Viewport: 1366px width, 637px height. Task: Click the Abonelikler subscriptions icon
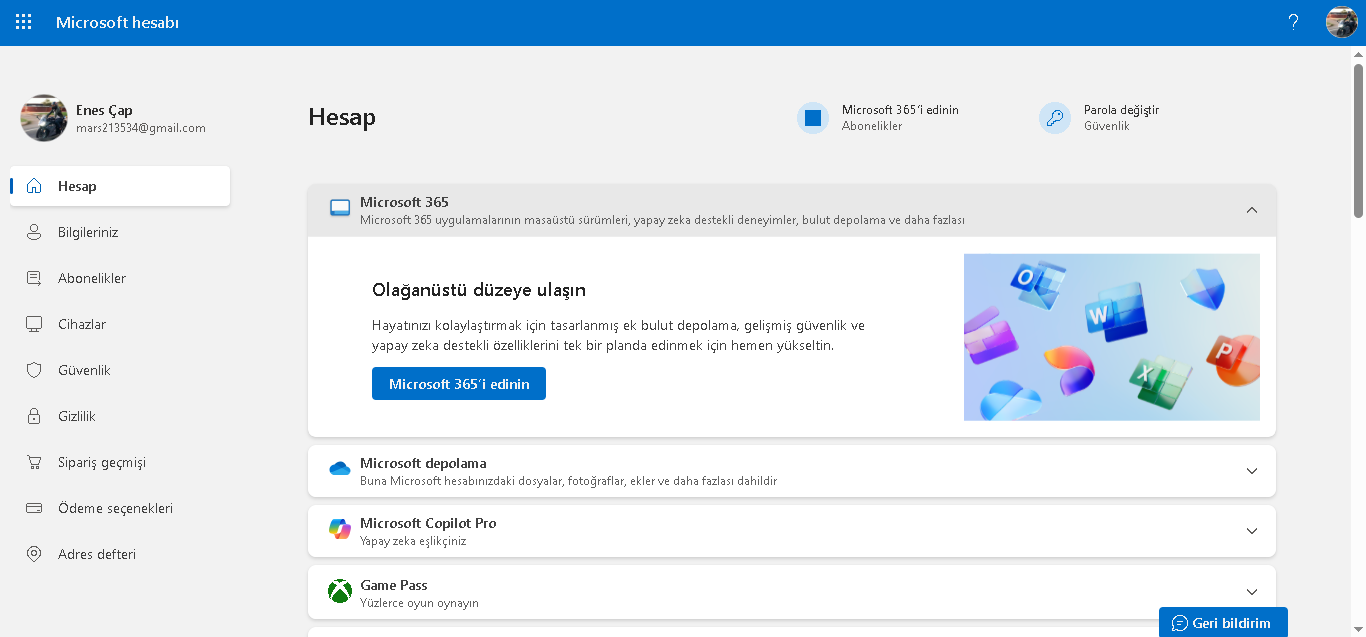tap(34, 278)
